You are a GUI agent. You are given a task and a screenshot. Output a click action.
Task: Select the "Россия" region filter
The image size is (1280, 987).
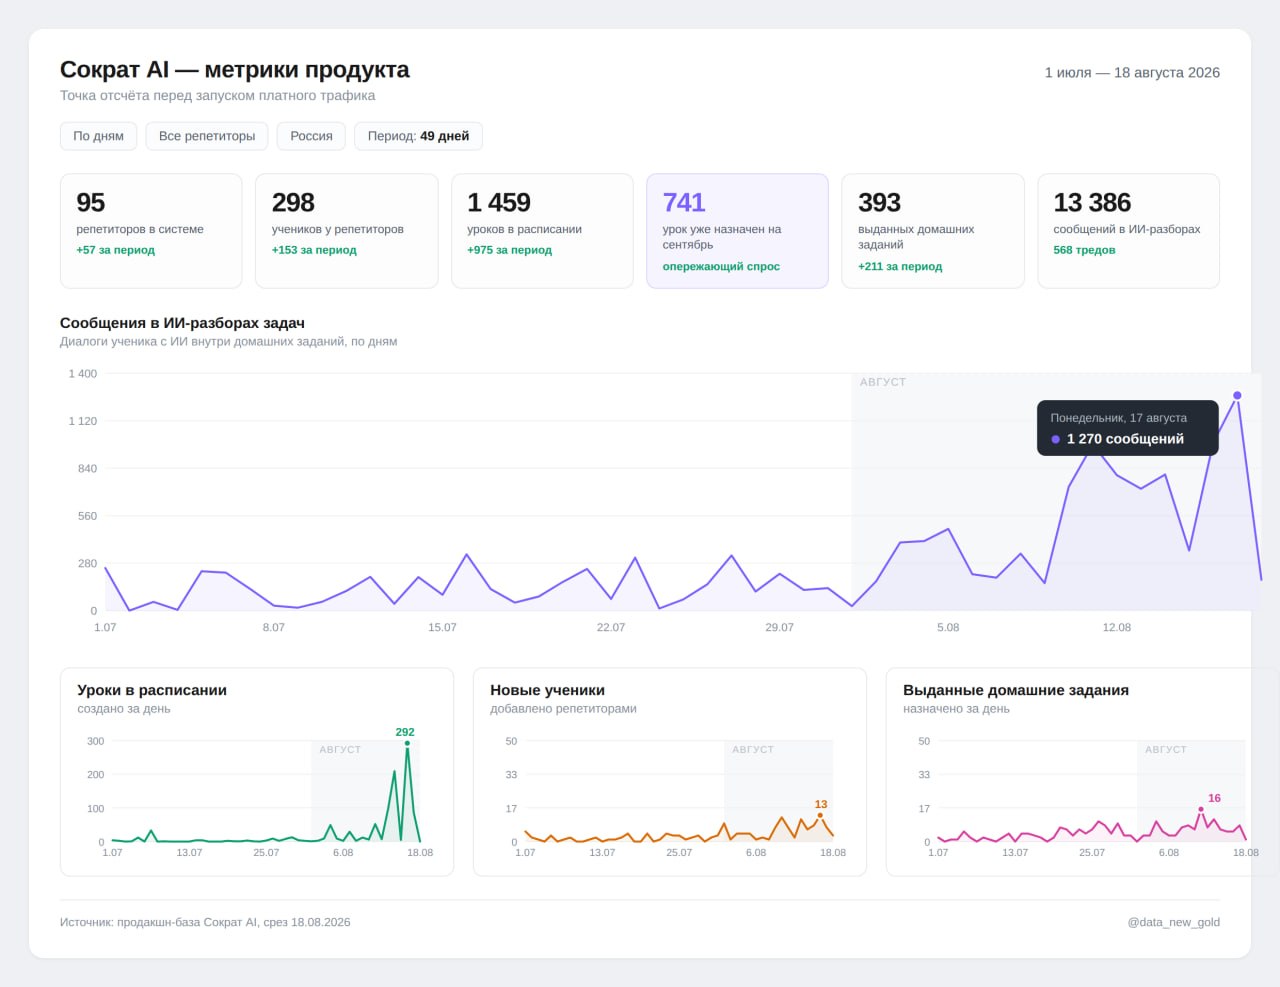click(x=311, y=136)
